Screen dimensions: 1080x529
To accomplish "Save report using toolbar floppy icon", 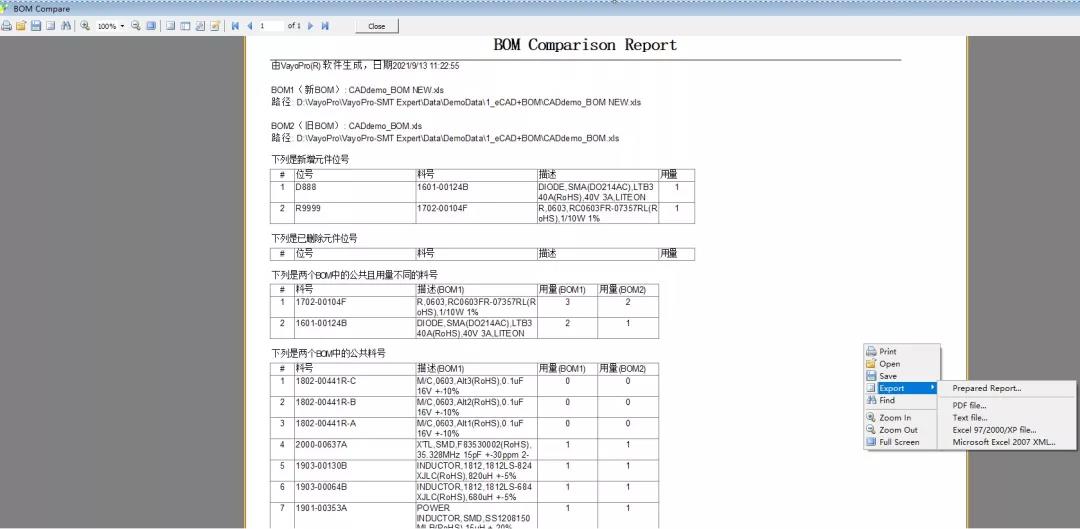I will point(36,25).
